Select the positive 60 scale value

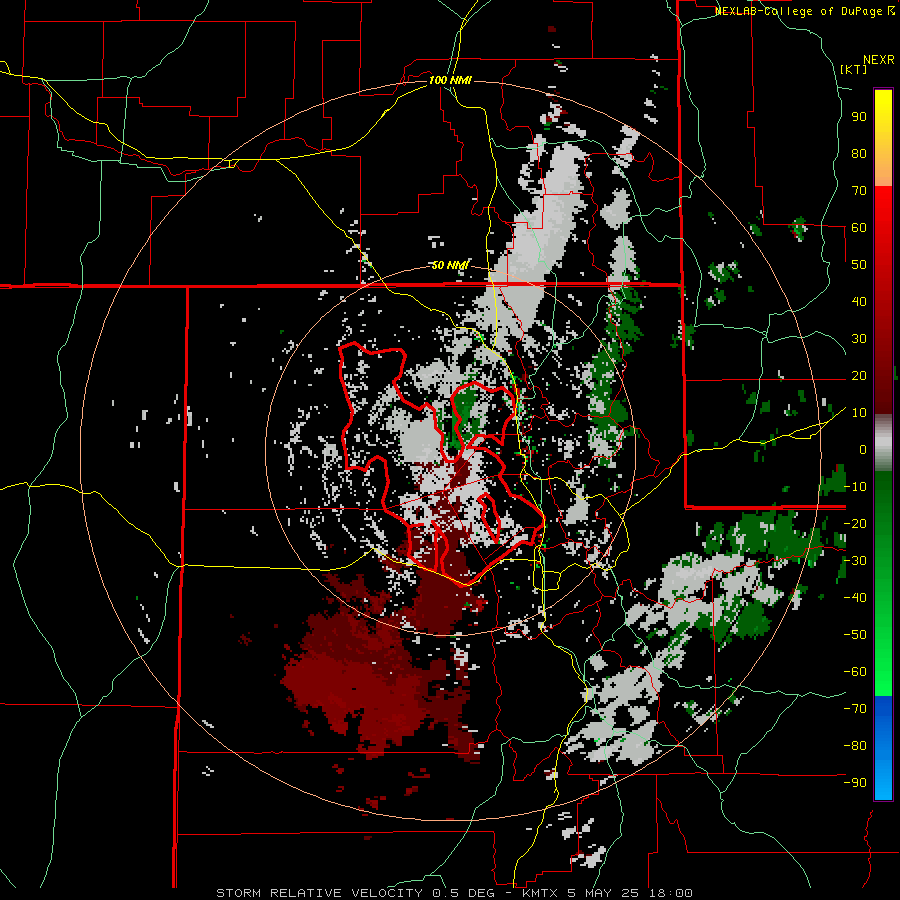point(859,228)
